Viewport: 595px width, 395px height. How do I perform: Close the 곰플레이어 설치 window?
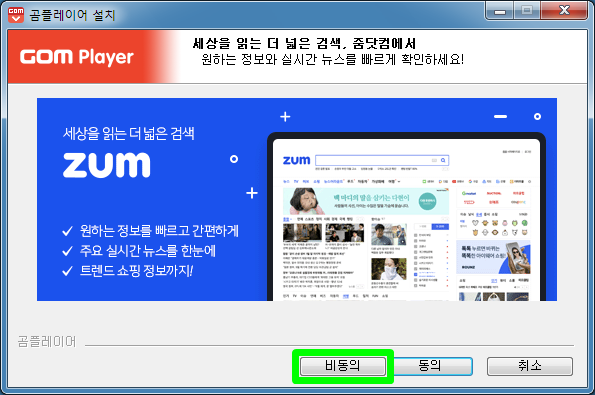pos(564,11)
